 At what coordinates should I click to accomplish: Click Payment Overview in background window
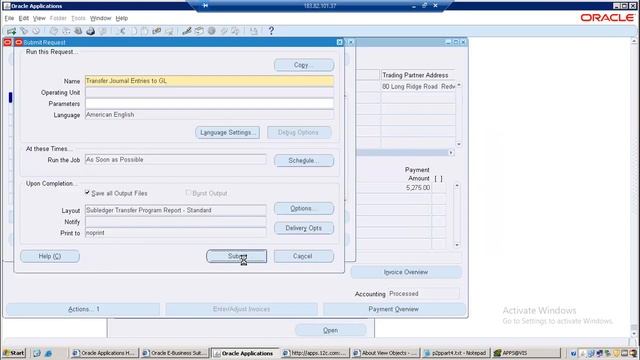[394, 309]
